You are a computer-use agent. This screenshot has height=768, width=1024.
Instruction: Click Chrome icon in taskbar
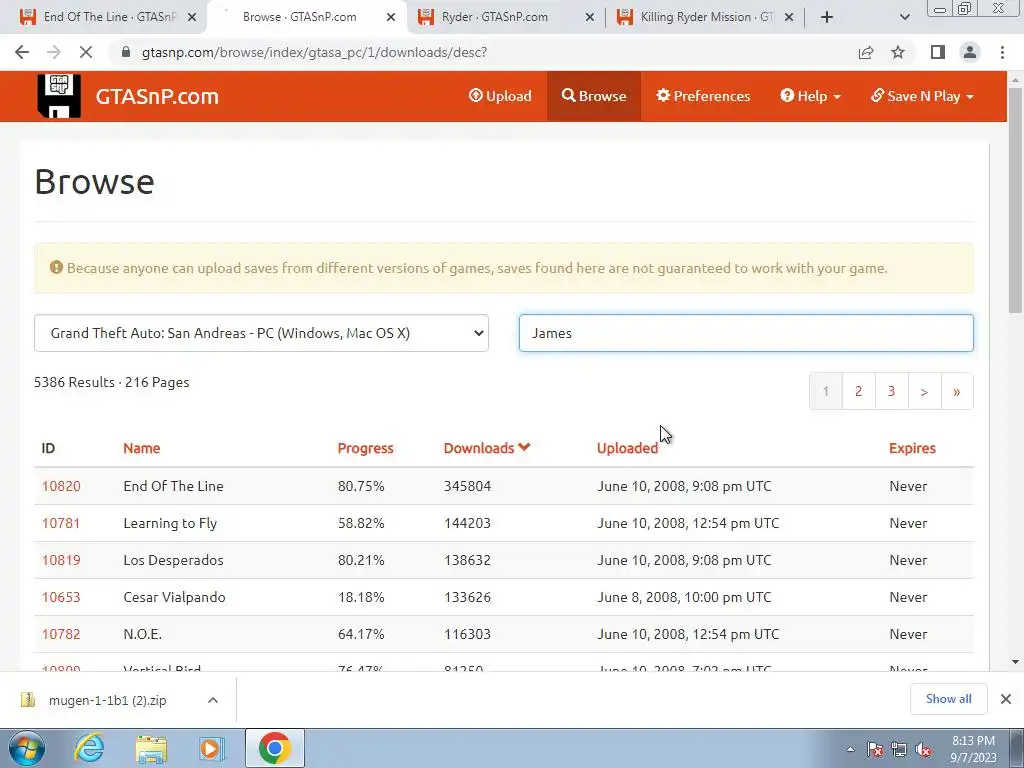274,748
